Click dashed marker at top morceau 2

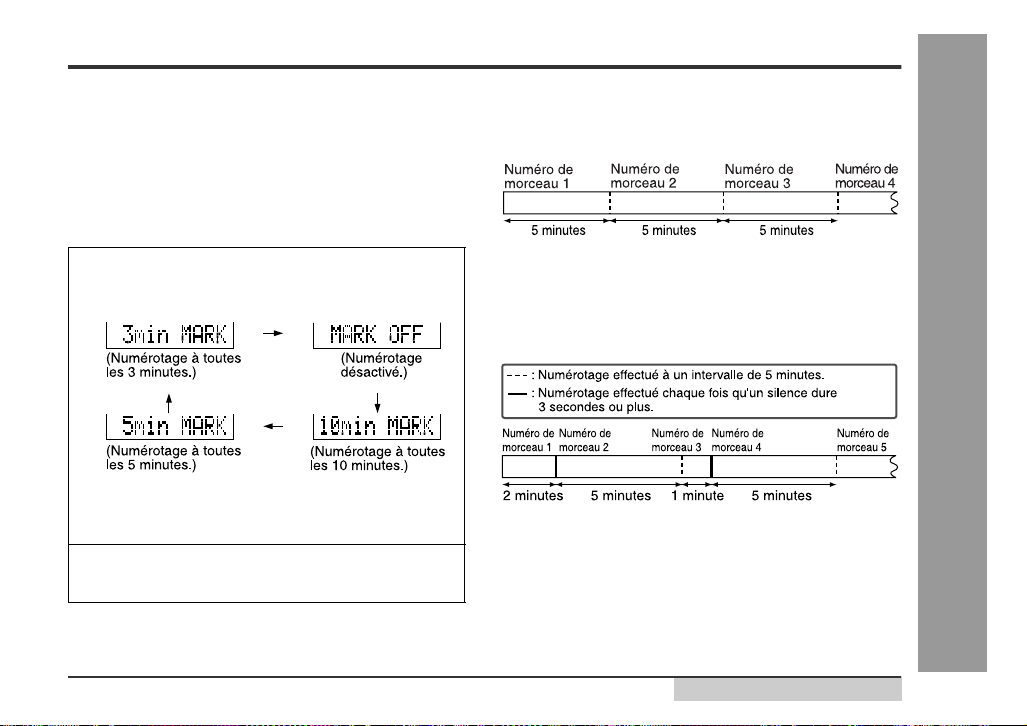coord(610,202)
